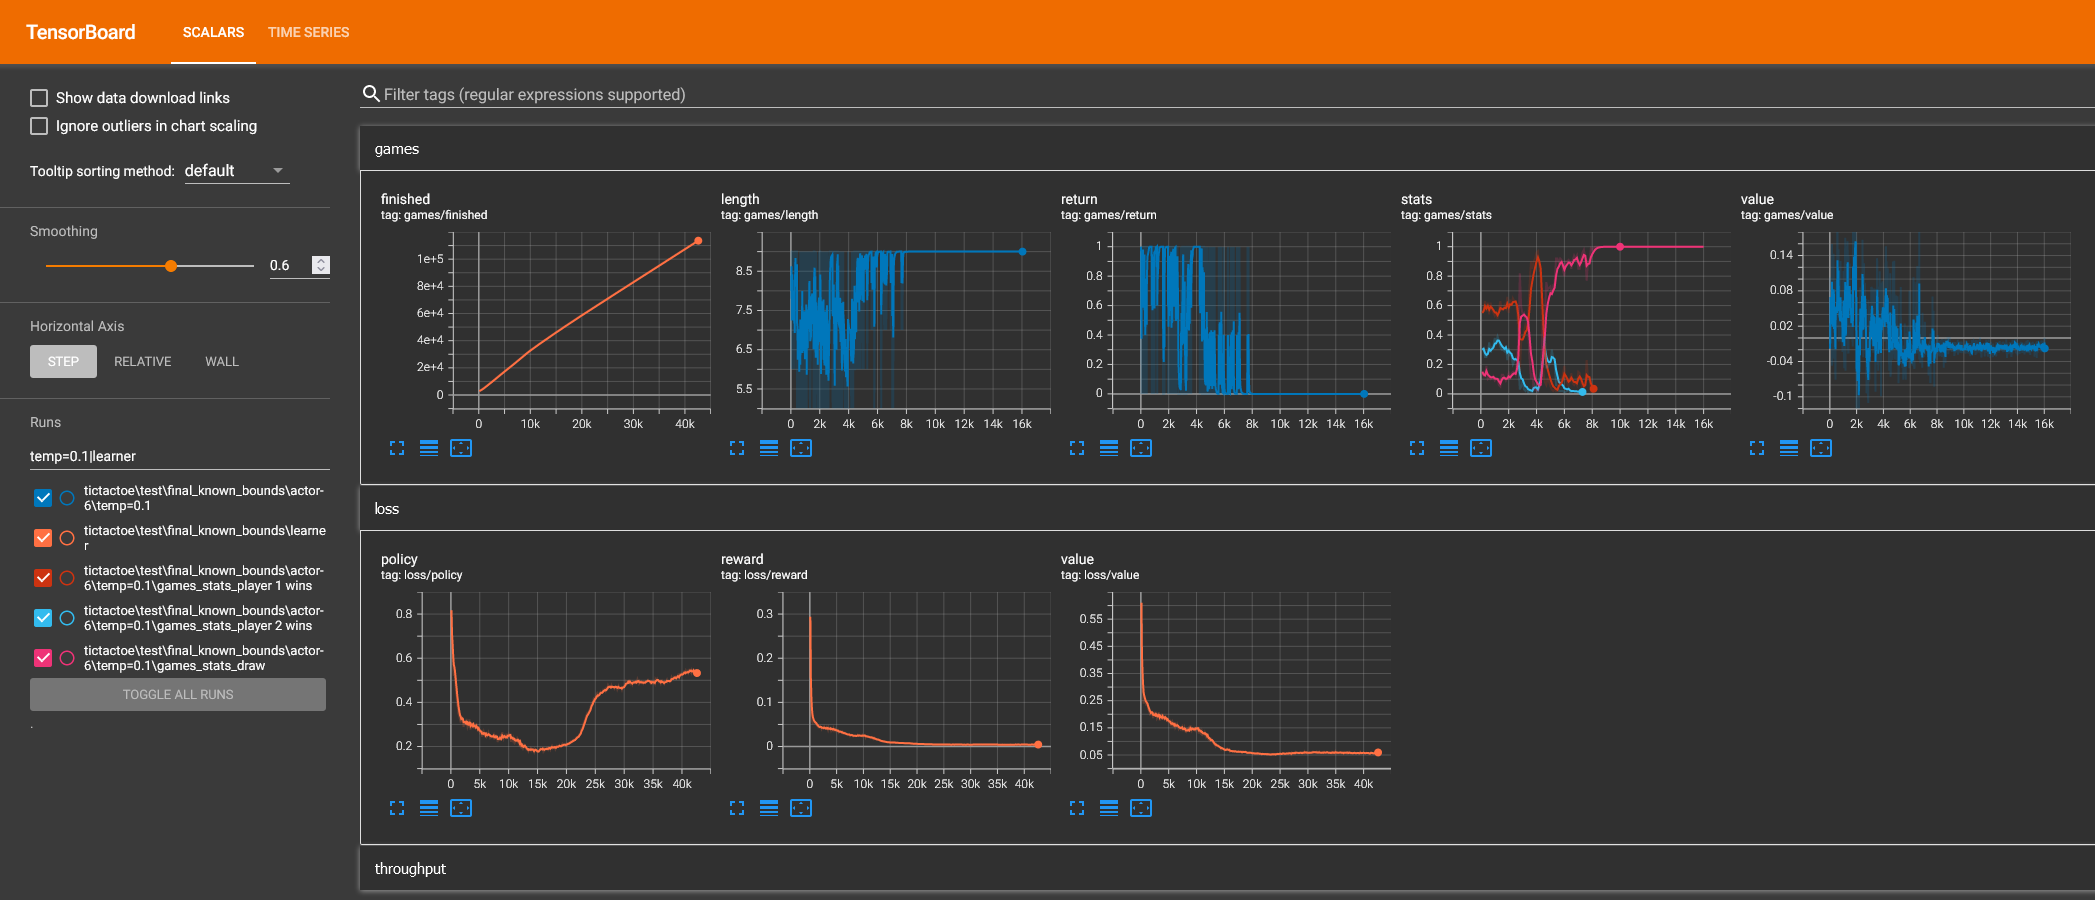
Task: Click the runs filter field temp=0.1|learner
Action: click(180, 456)
